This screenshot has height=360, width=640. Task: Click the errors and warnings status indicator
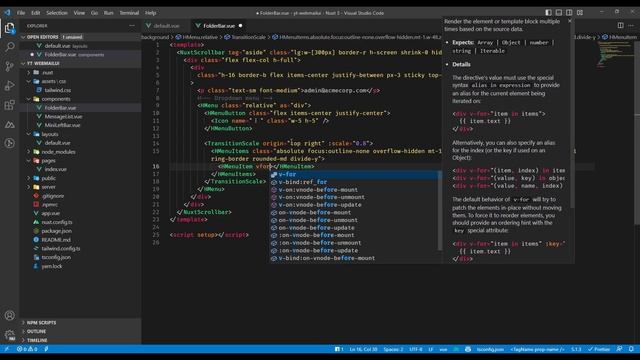[27, 349]
